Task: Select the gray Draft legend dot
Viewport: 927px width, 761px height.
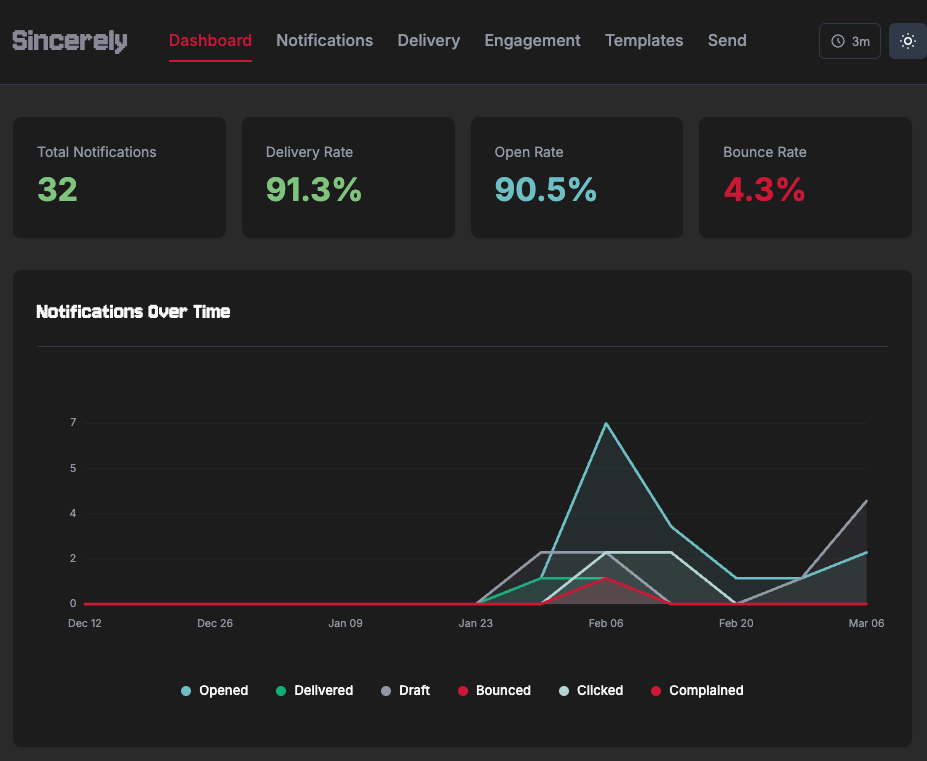Action: pyautogui.click(x=388, y=690)
